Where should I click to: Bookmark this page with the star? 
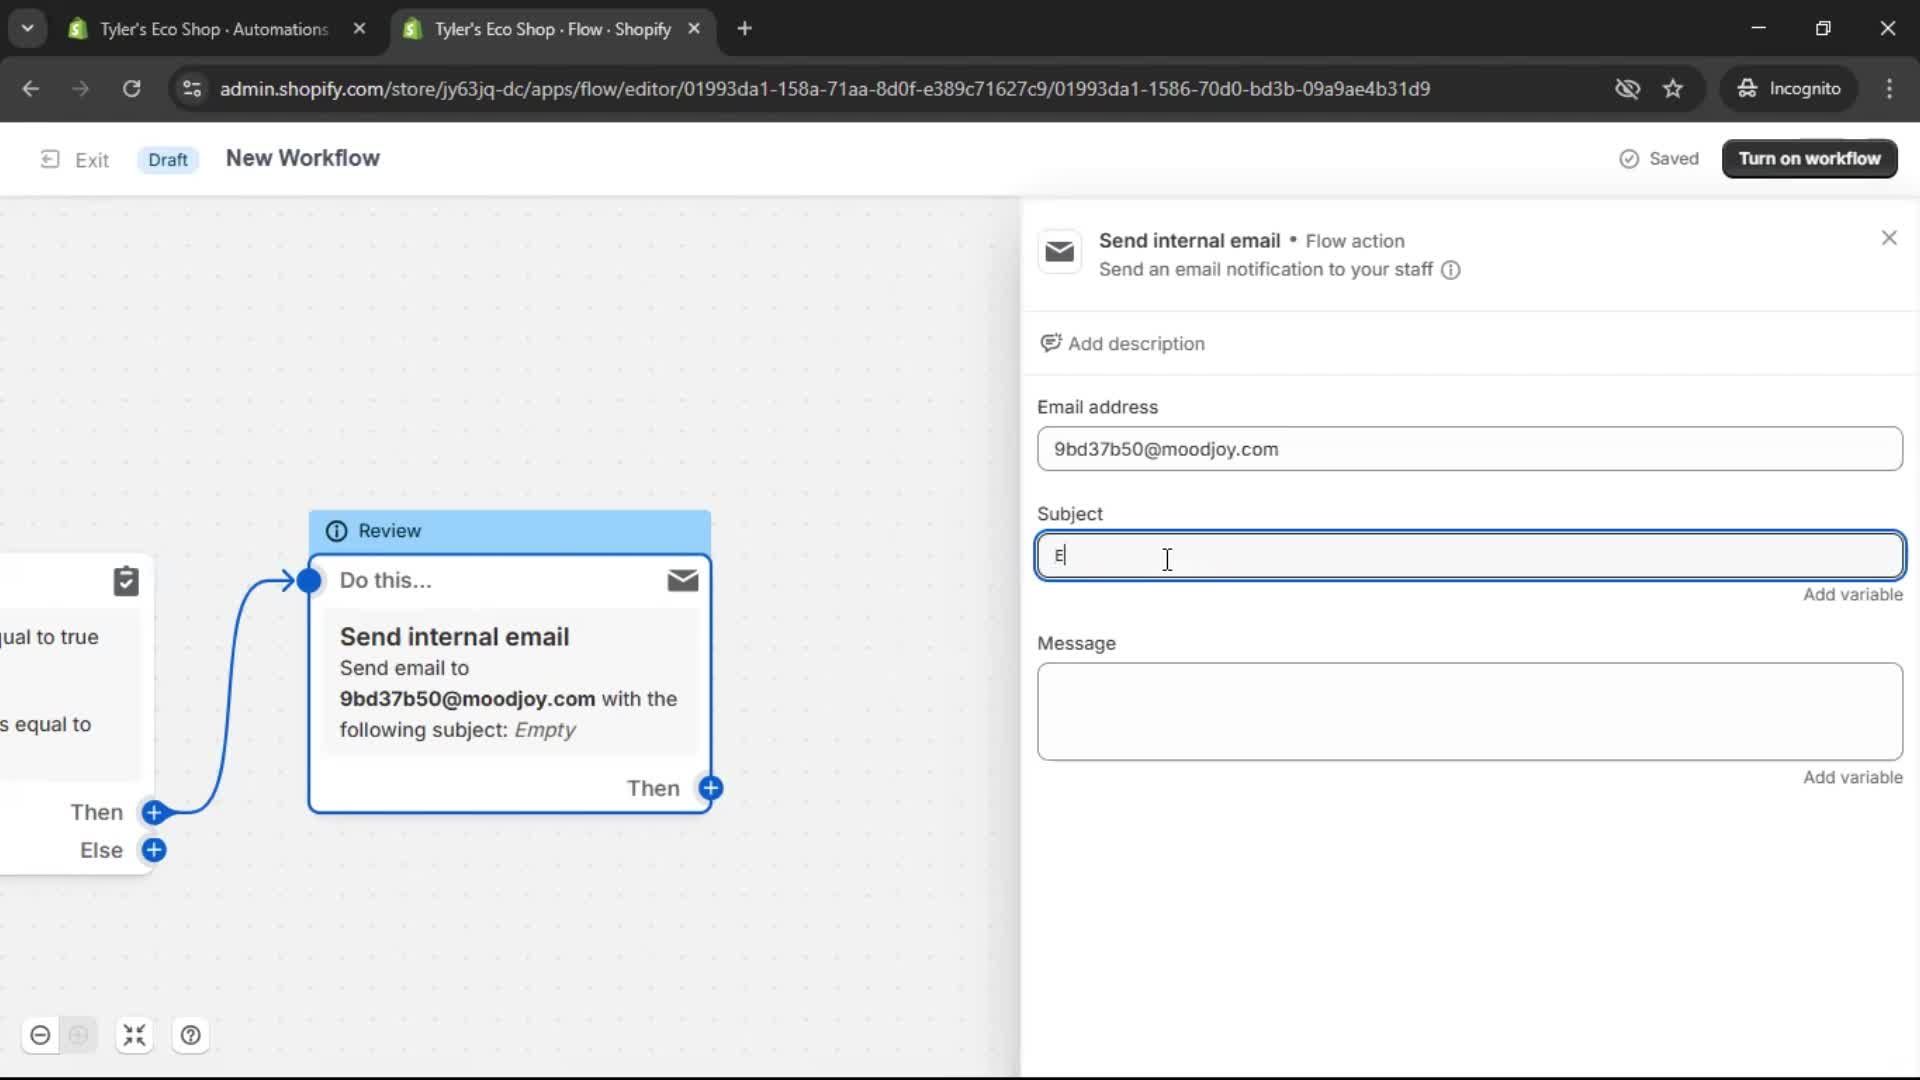(1674, 89)
